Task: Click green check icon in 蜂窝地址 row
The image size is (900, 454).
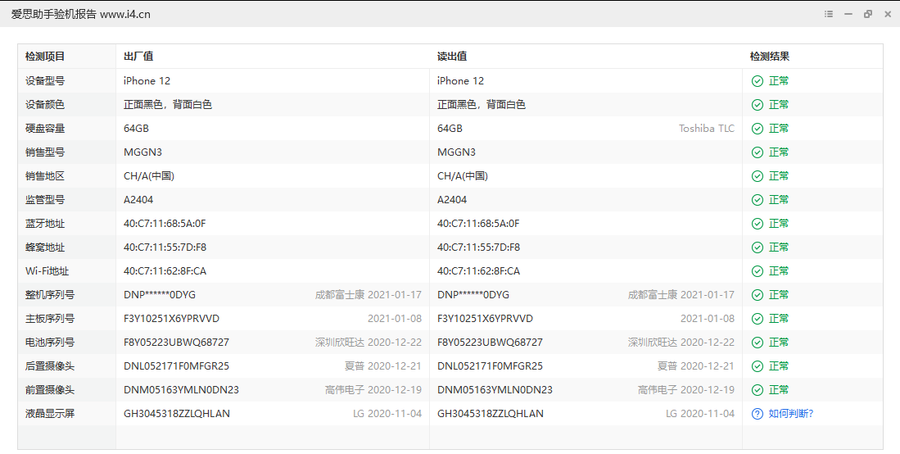Action: [757, 247]
